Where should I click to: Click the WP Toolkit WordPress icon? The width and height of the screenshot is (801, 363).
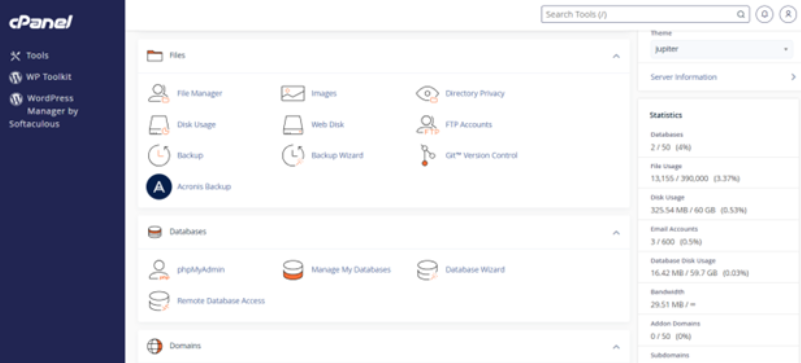coord(16,77)
